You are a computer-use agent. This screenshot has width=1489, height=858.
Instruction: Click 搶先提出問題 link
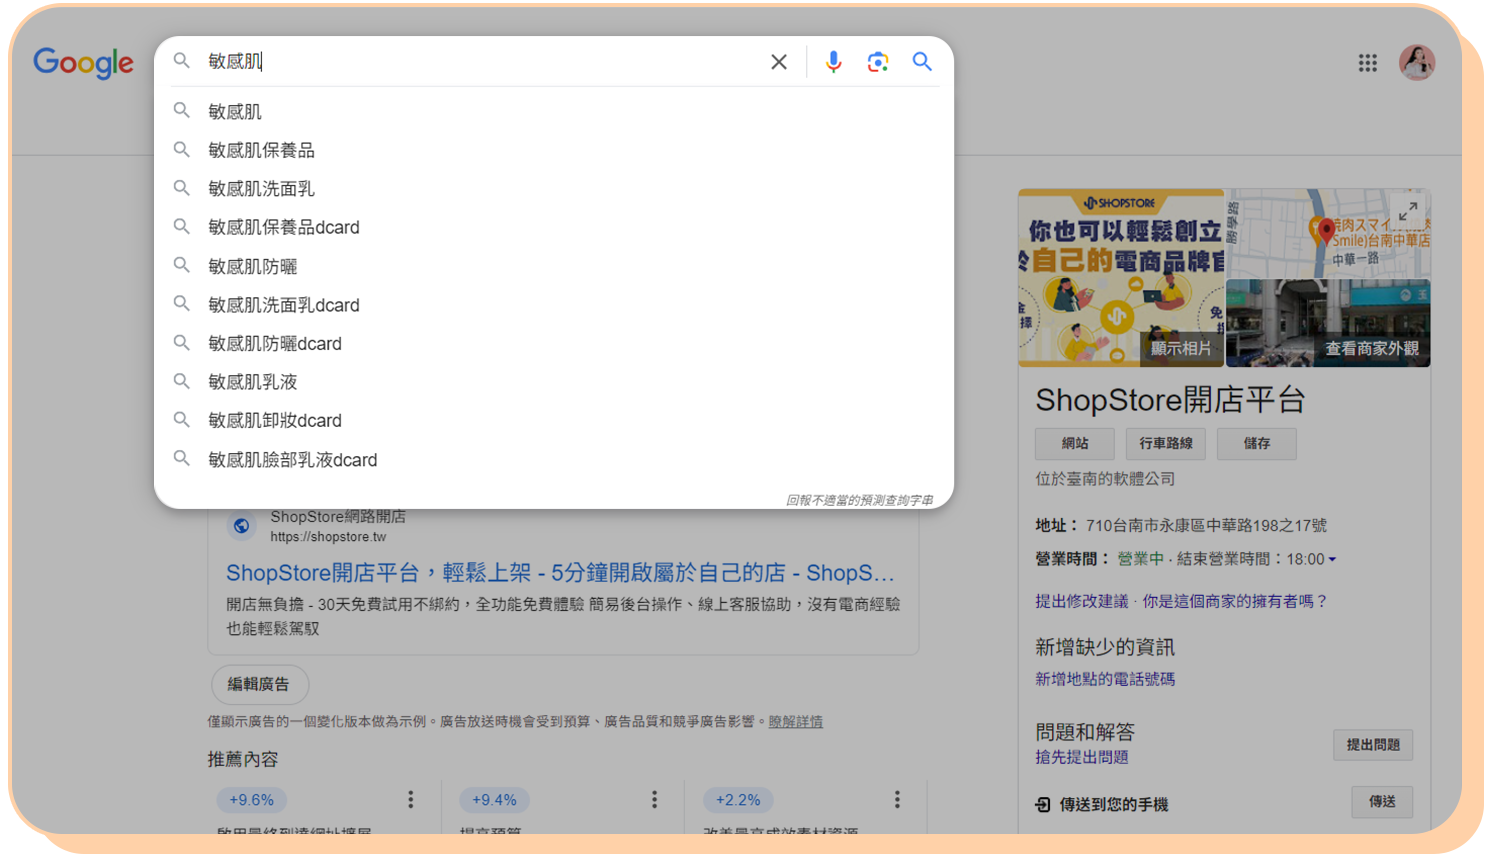[x=1082, y=757]
